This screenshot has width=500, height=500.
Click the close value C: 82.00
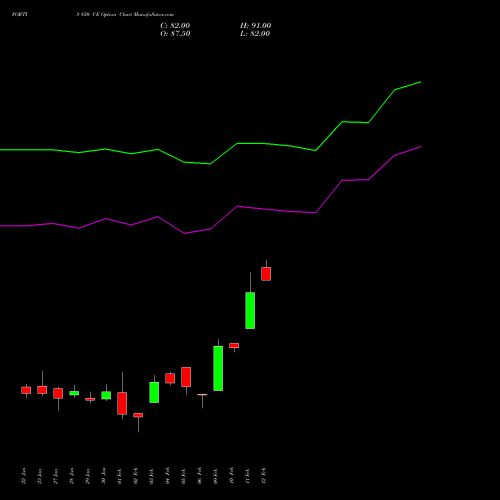175,26
